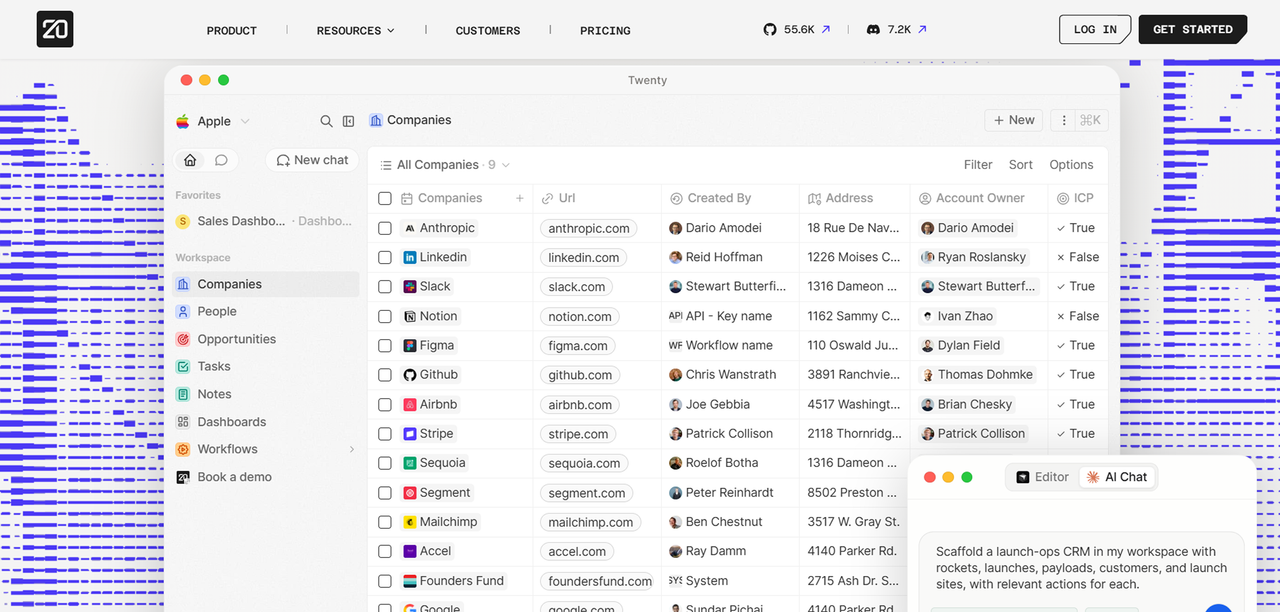Expand the Workflows chevron in the sidebar
Viewport: 1280px width, 612px height.
tap(351, 450)
